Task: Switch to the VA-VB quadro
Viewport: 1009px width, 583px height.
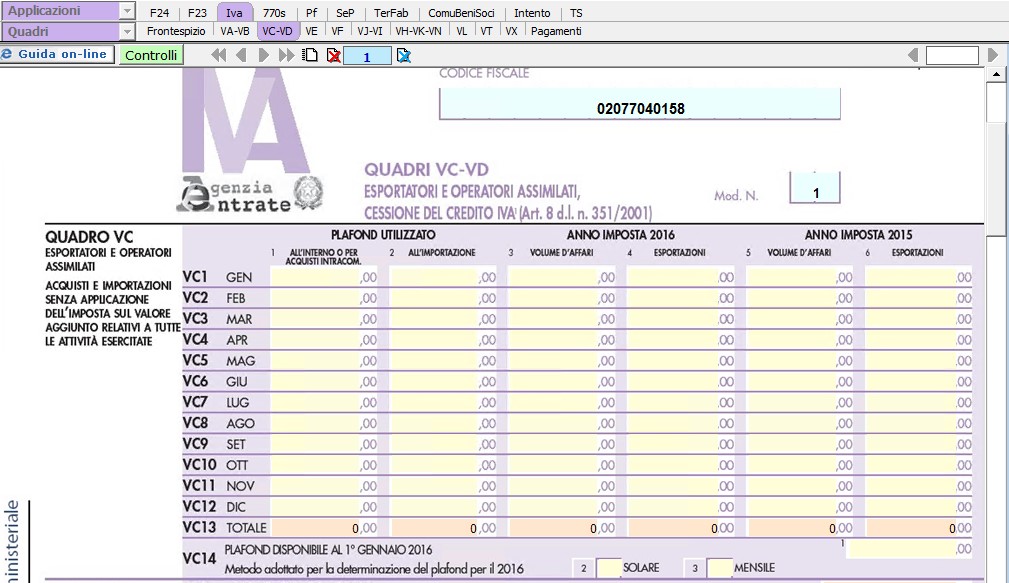Action: coord(234,31)
